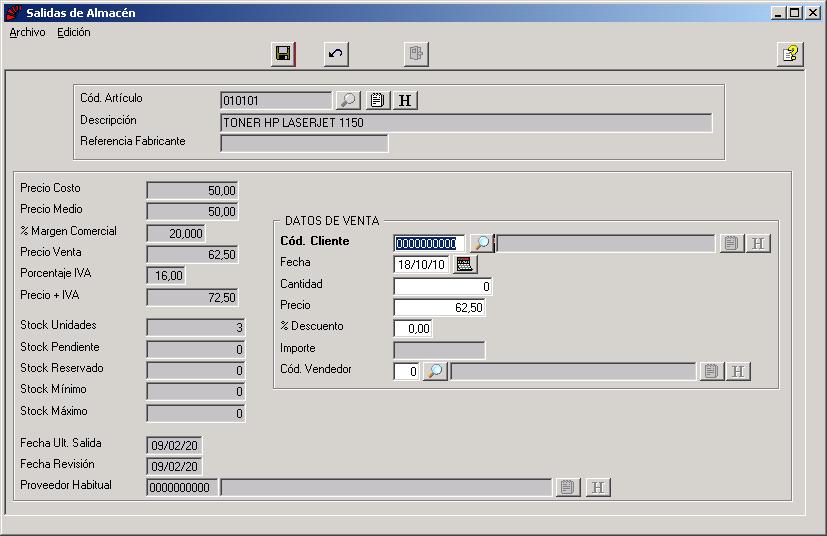Image resolution: width=827 pixels, height=536 pixels.
Task: Search article code with magnifier icon
Action: 348,100
